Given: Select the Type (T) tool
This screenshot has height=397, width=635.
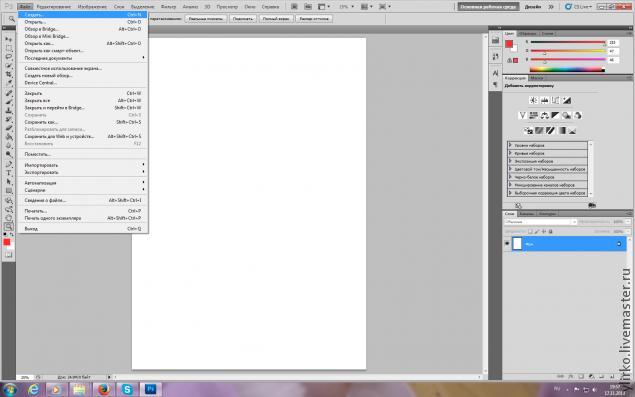Looking at the screenshot, I should 9,173.
